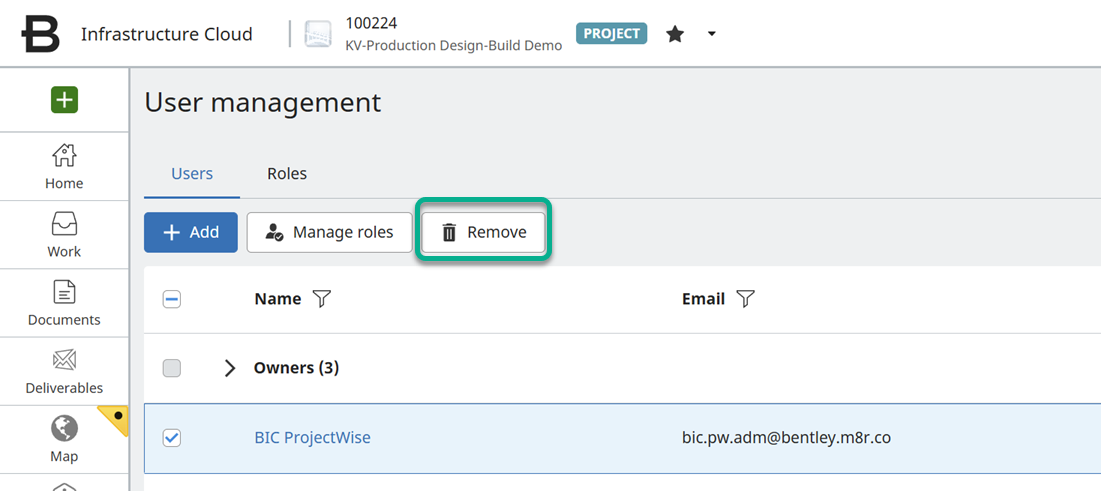Check the Owners group checkbox
Image resolution: width=1101 pixels, height=491 pixels.
pyautogui.click(x=172, y=368)
